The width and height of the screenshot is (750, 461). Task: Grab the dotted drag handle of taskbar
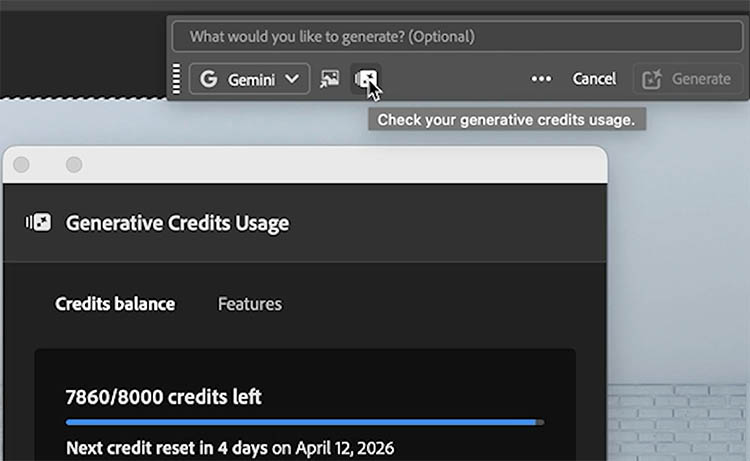click(177, 79)
